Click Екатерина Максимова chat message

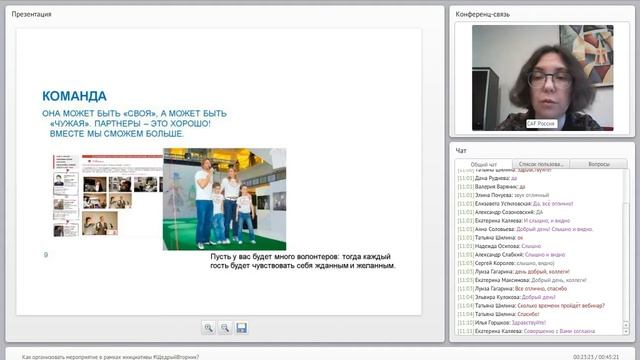[x=522, y=280]
